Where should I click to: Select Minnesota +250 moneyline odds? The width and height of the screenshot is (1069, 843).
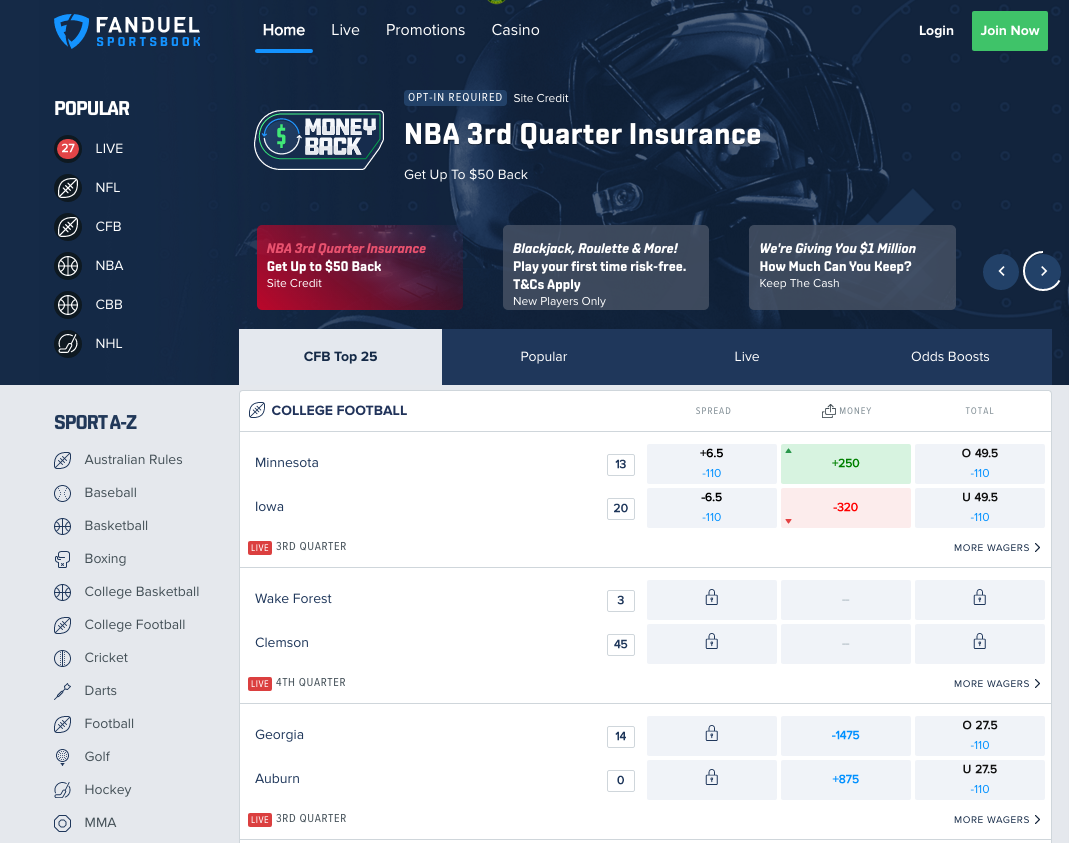point(845,463)
